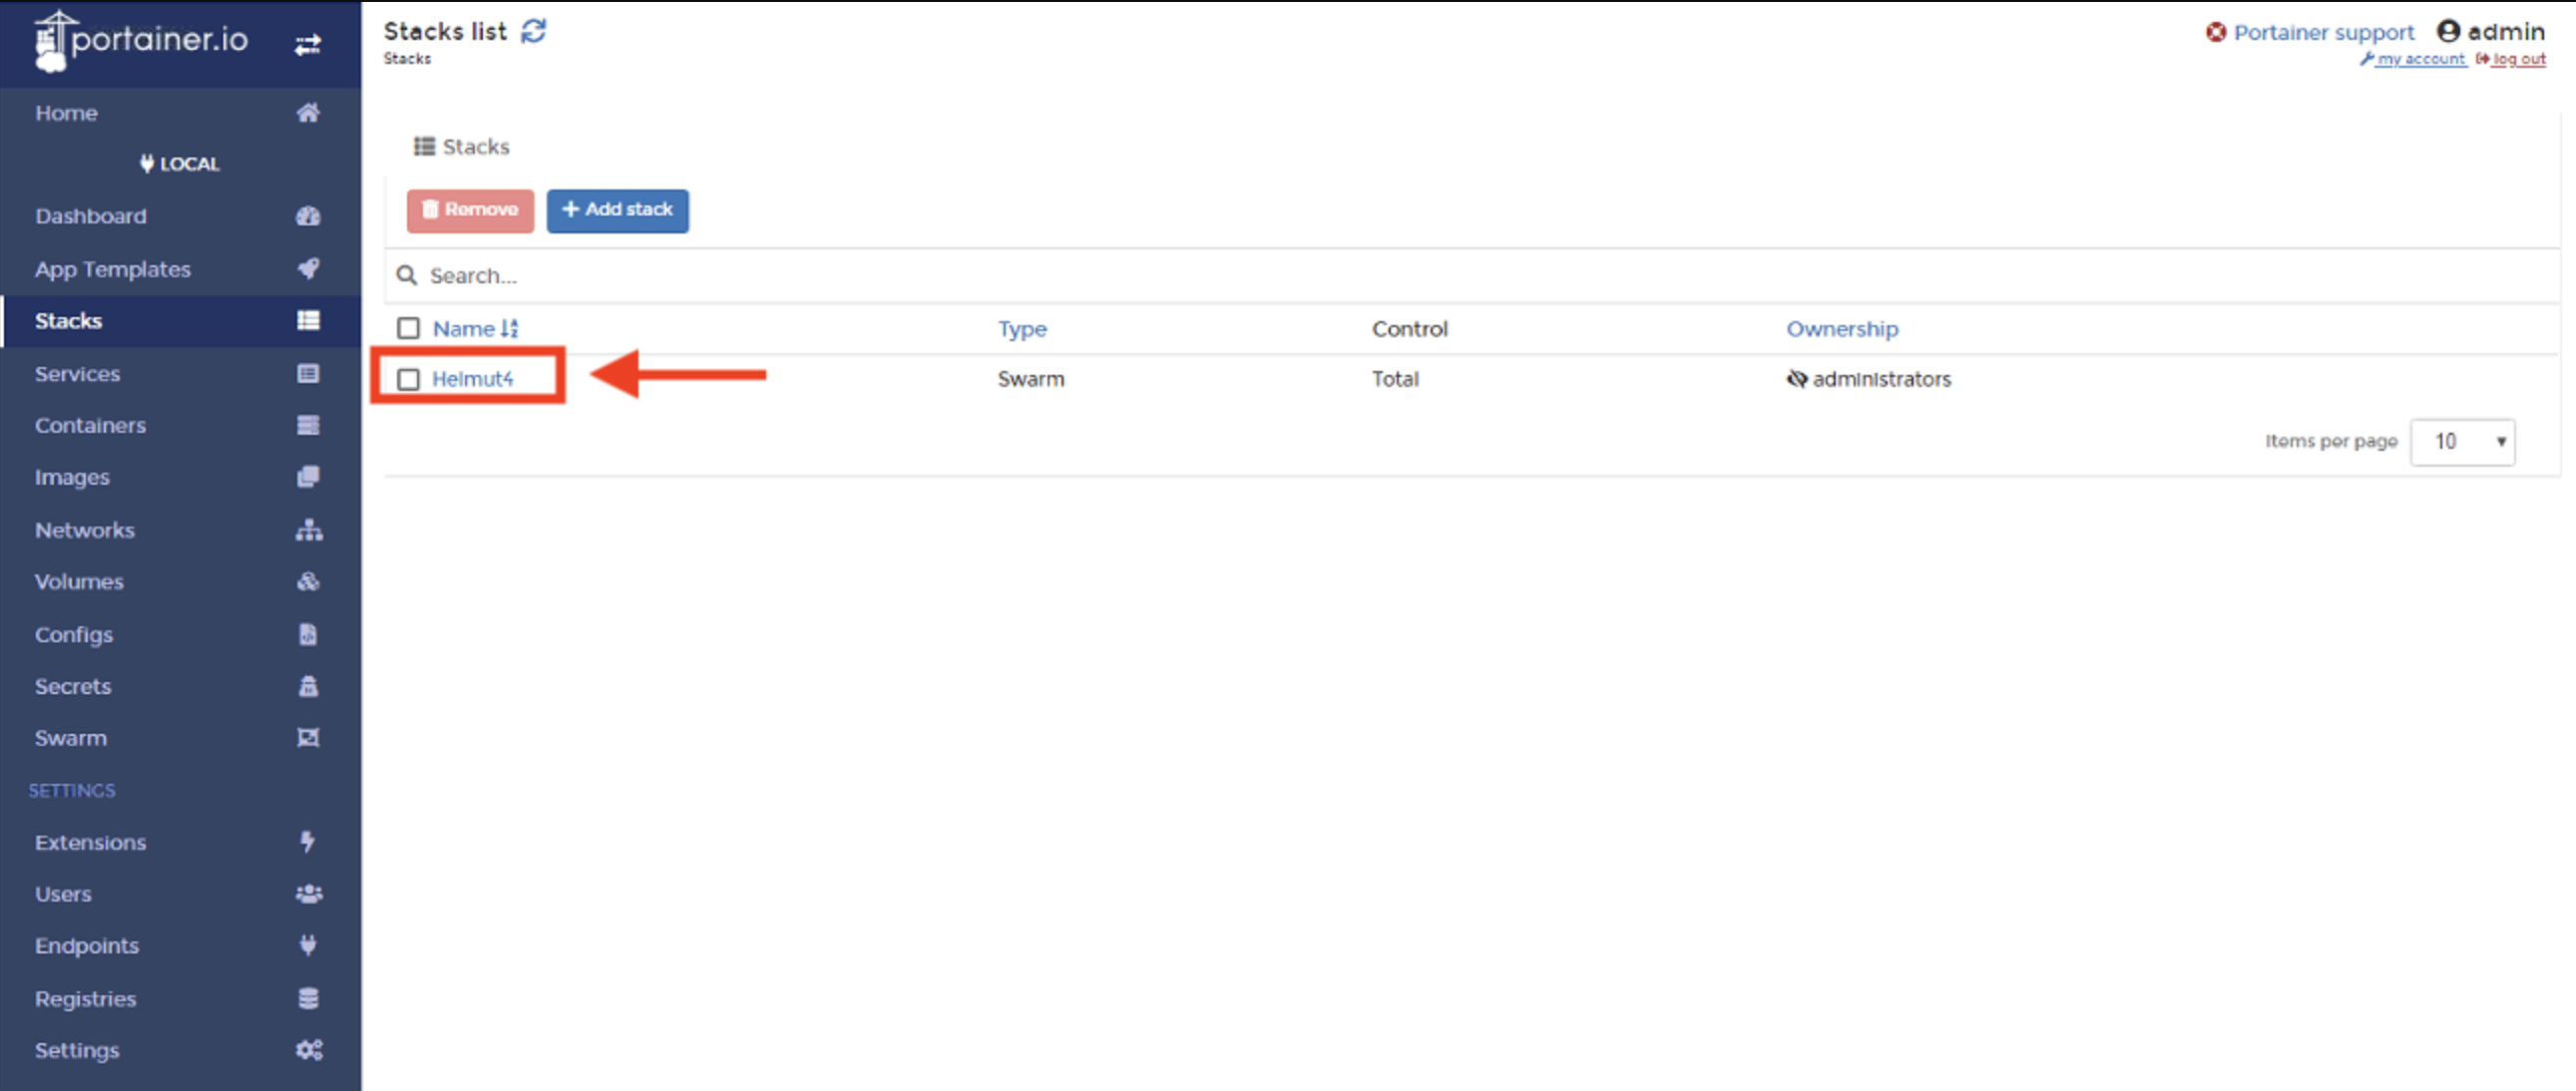
Task: Open Containers in the sidebar menu
Action: (90, 425)
